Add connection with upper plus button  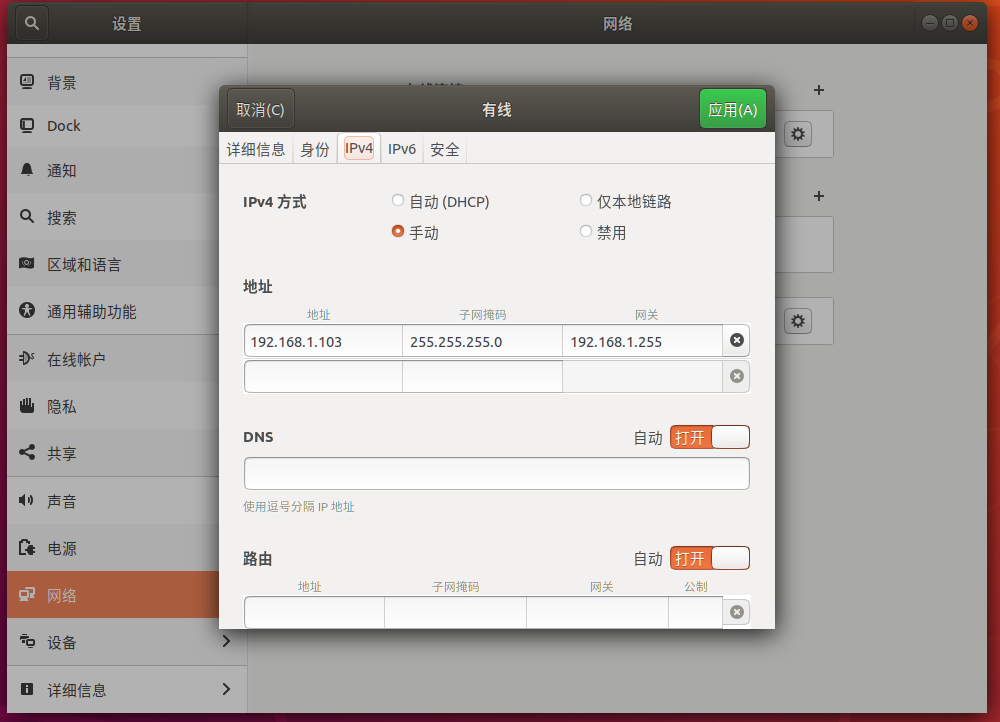[819, 90]
